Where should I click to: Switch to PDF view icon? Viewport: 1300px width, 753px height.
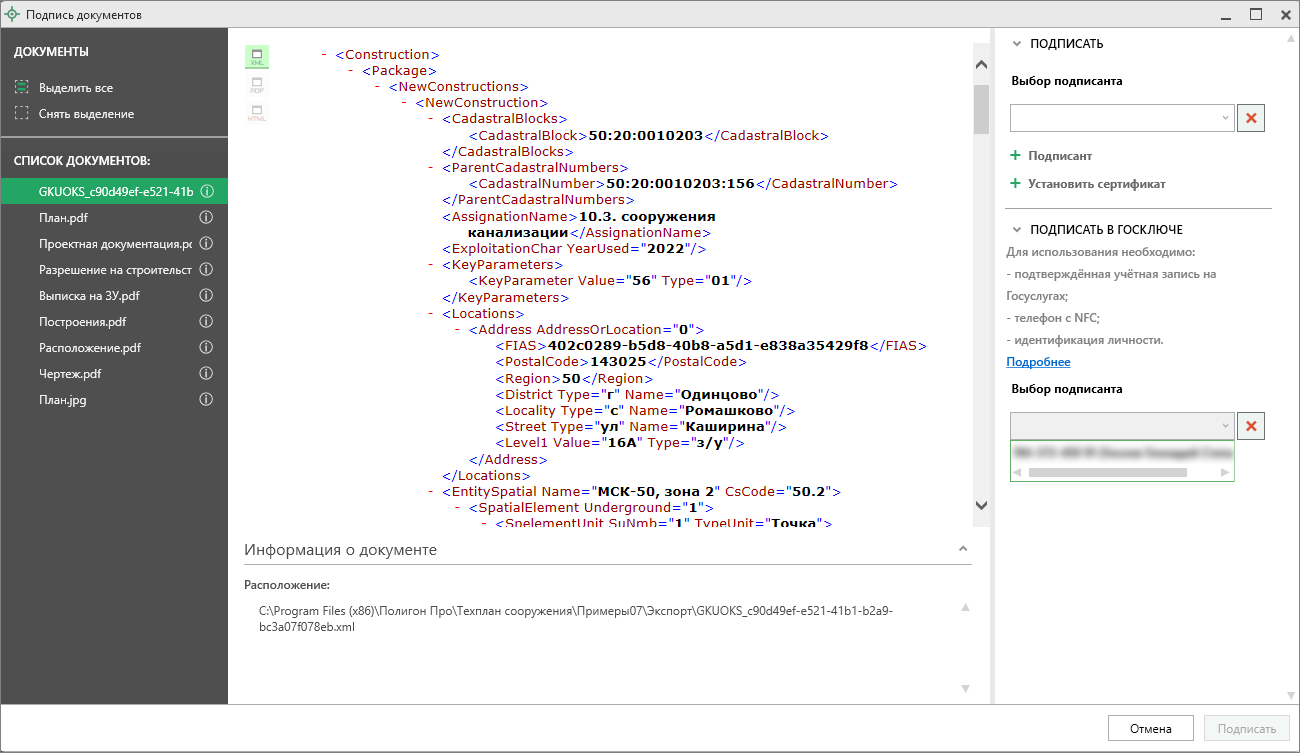[x=257, y=85]
